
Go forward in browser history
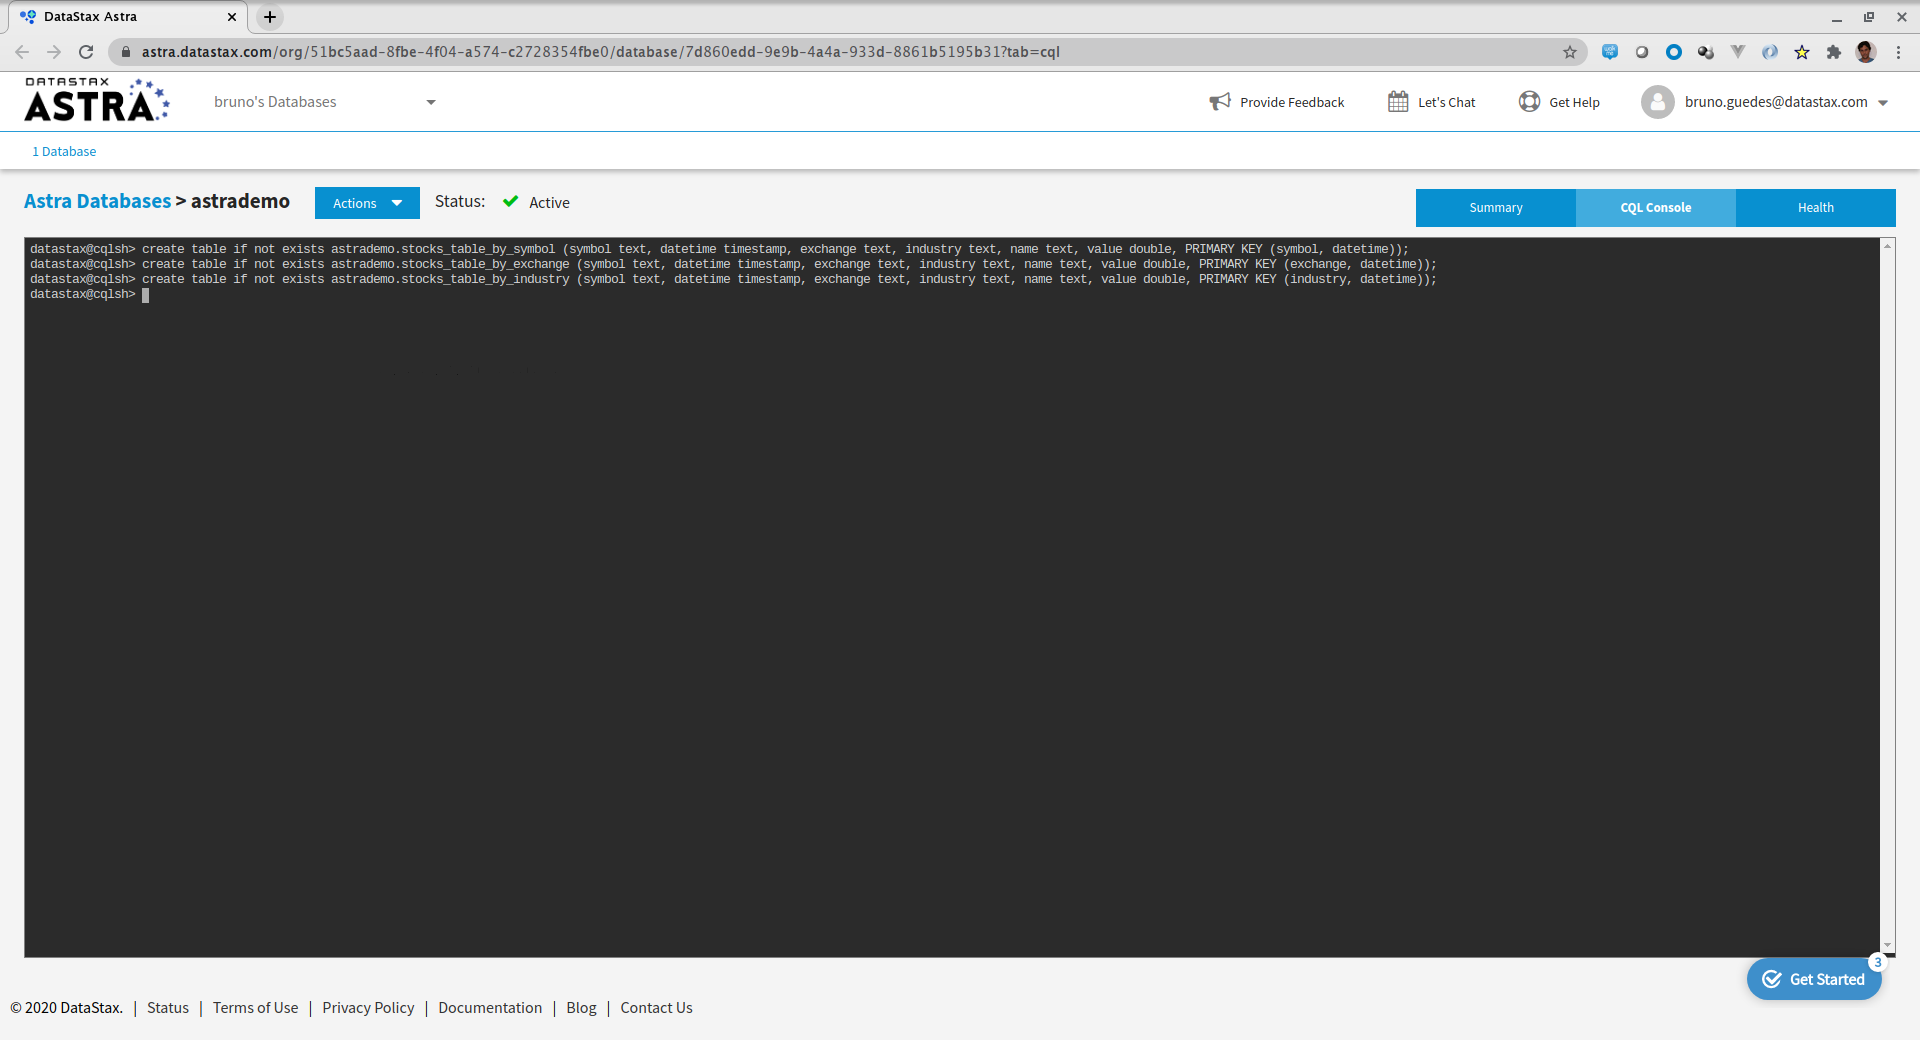(x=54, y=52)
